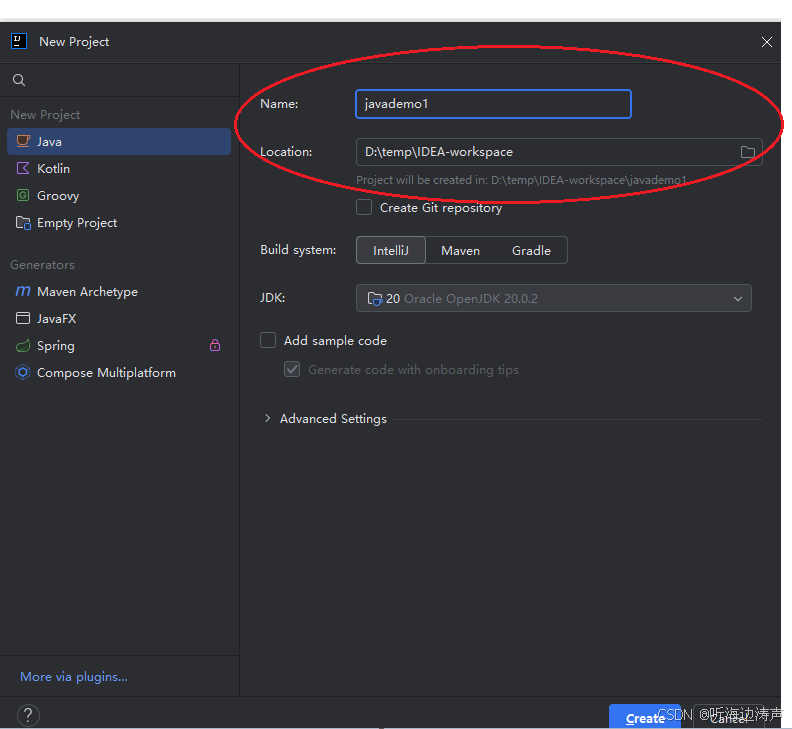Check Add sample code
This screenshot has height=729, width=792.
[x=268, y=341]
